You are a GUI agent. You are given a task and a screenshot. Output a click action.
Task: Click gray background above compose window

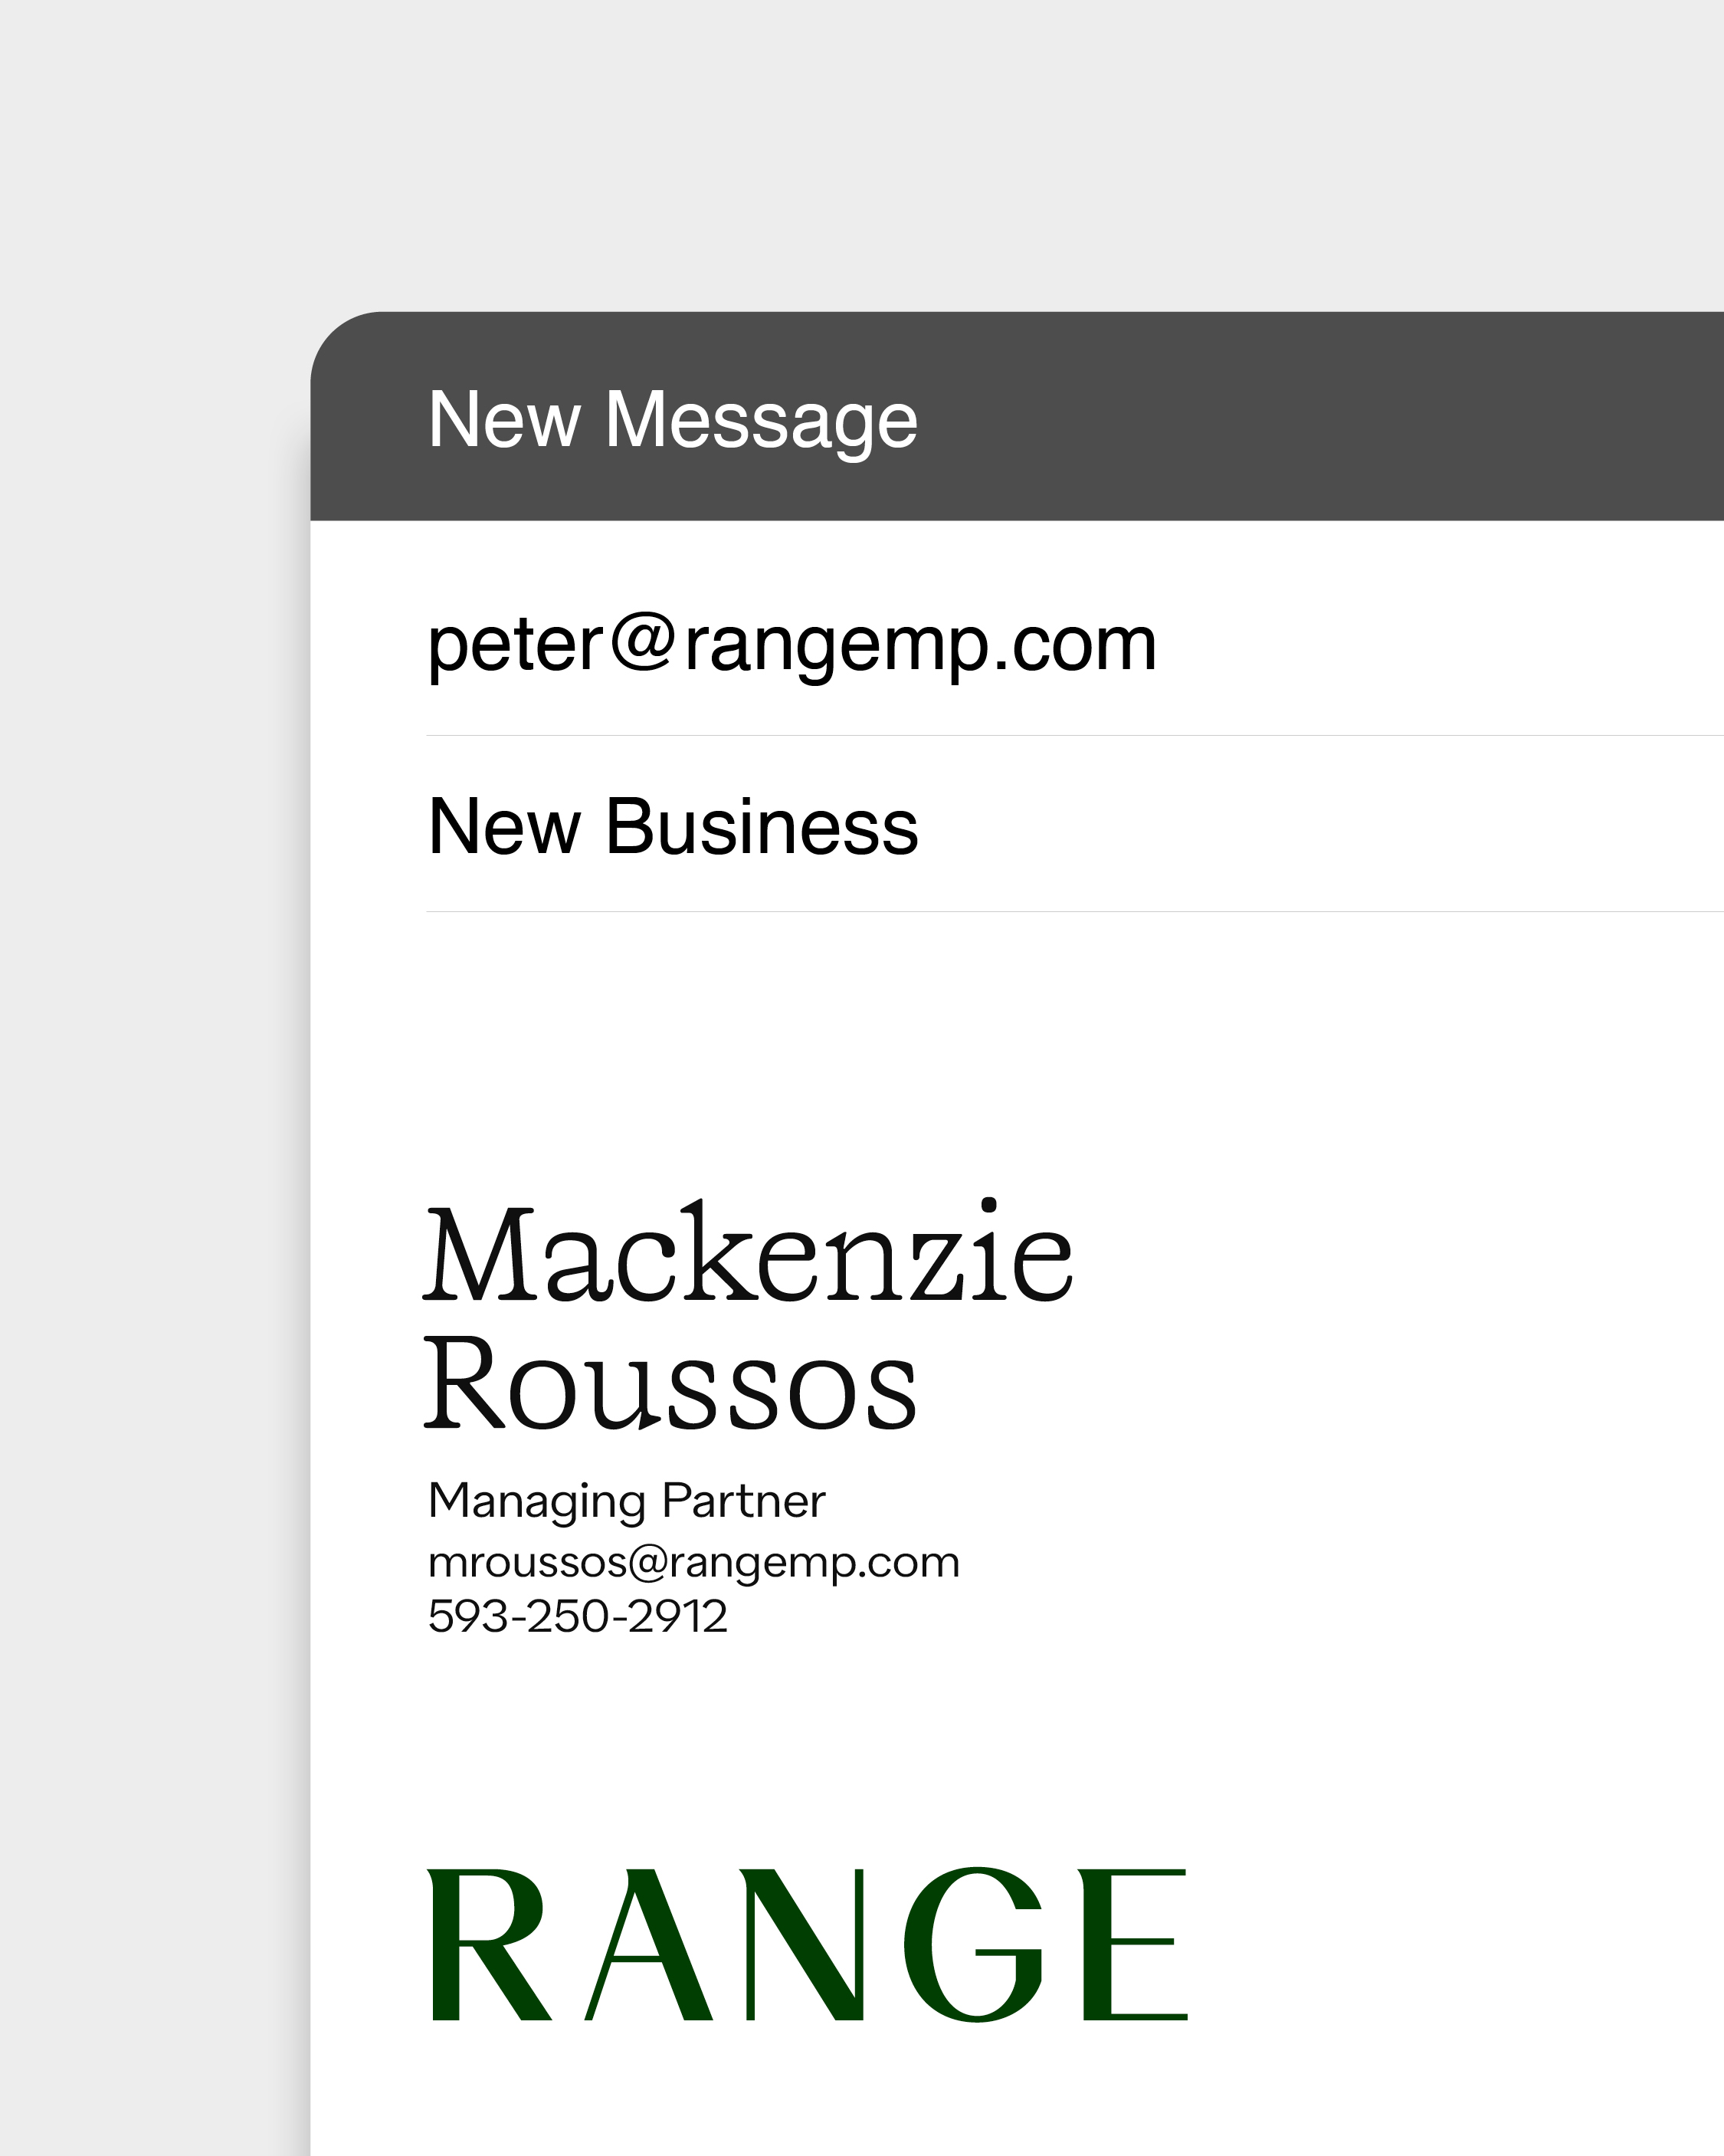coord(860,150)
